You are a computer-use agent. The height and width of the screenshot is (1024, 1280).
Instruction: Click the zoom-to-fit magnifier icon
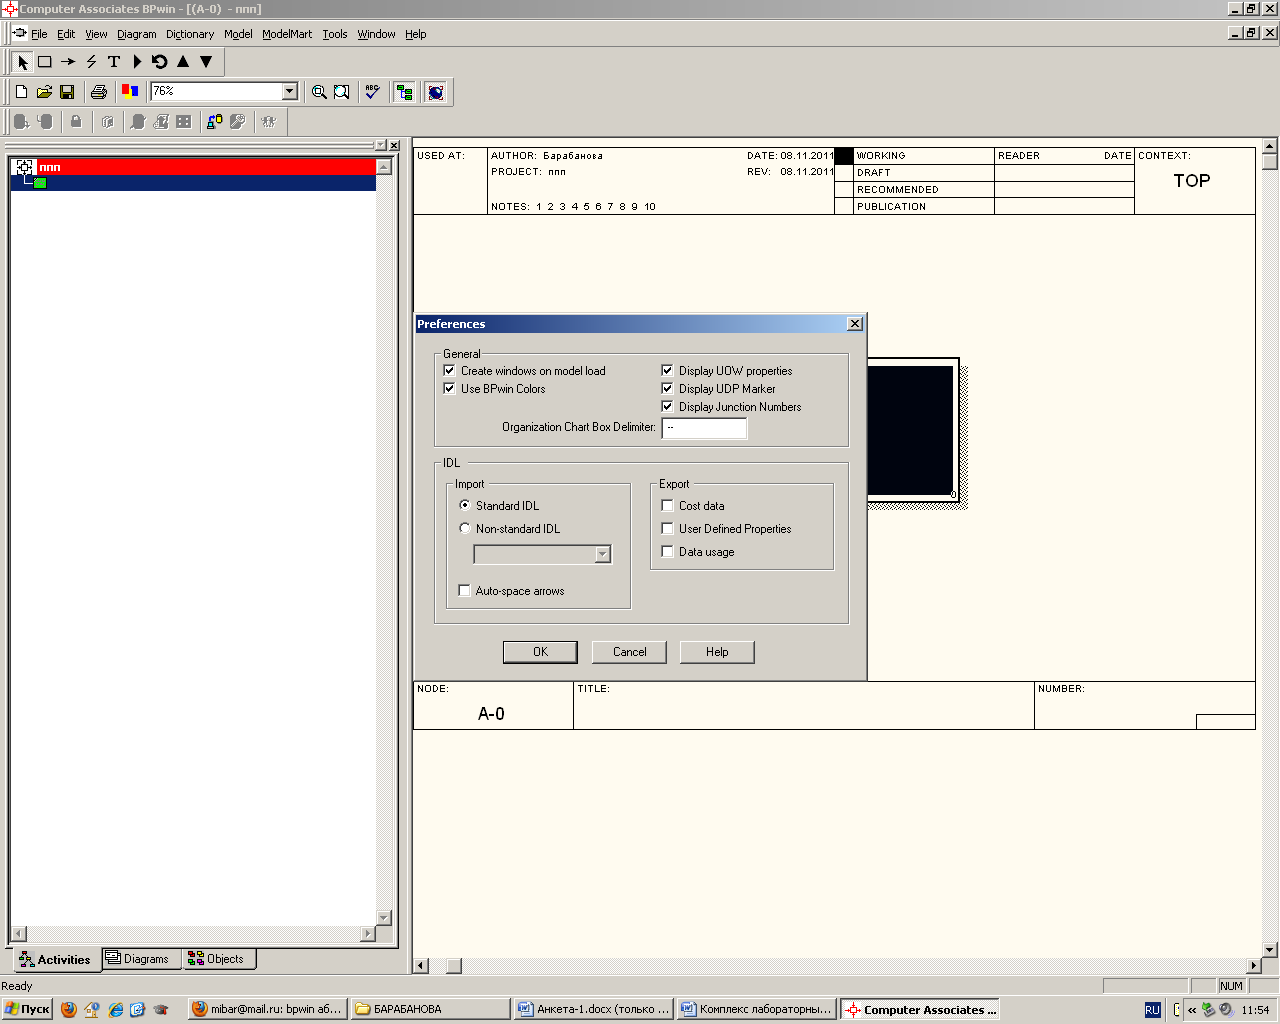click(x=342, y=92)
